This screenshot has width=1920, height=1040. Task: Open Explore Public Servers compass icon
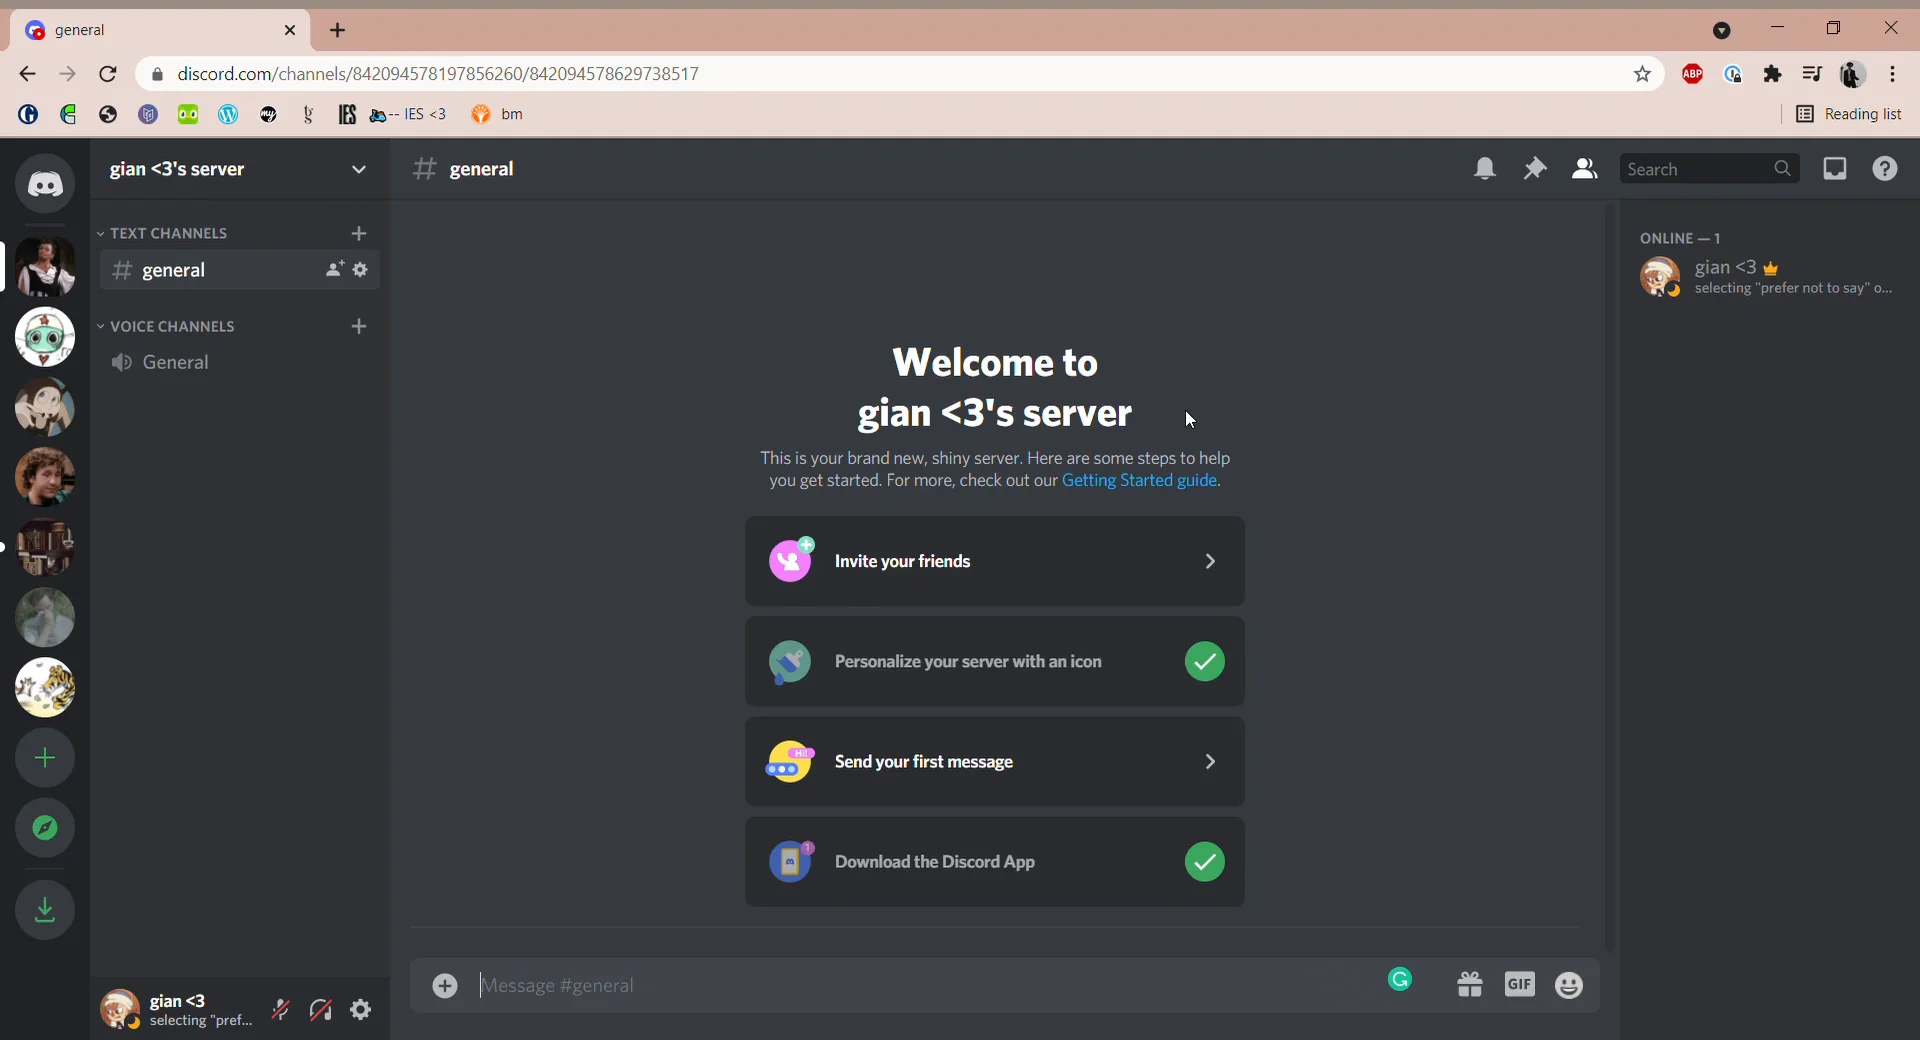coord(45,828)
